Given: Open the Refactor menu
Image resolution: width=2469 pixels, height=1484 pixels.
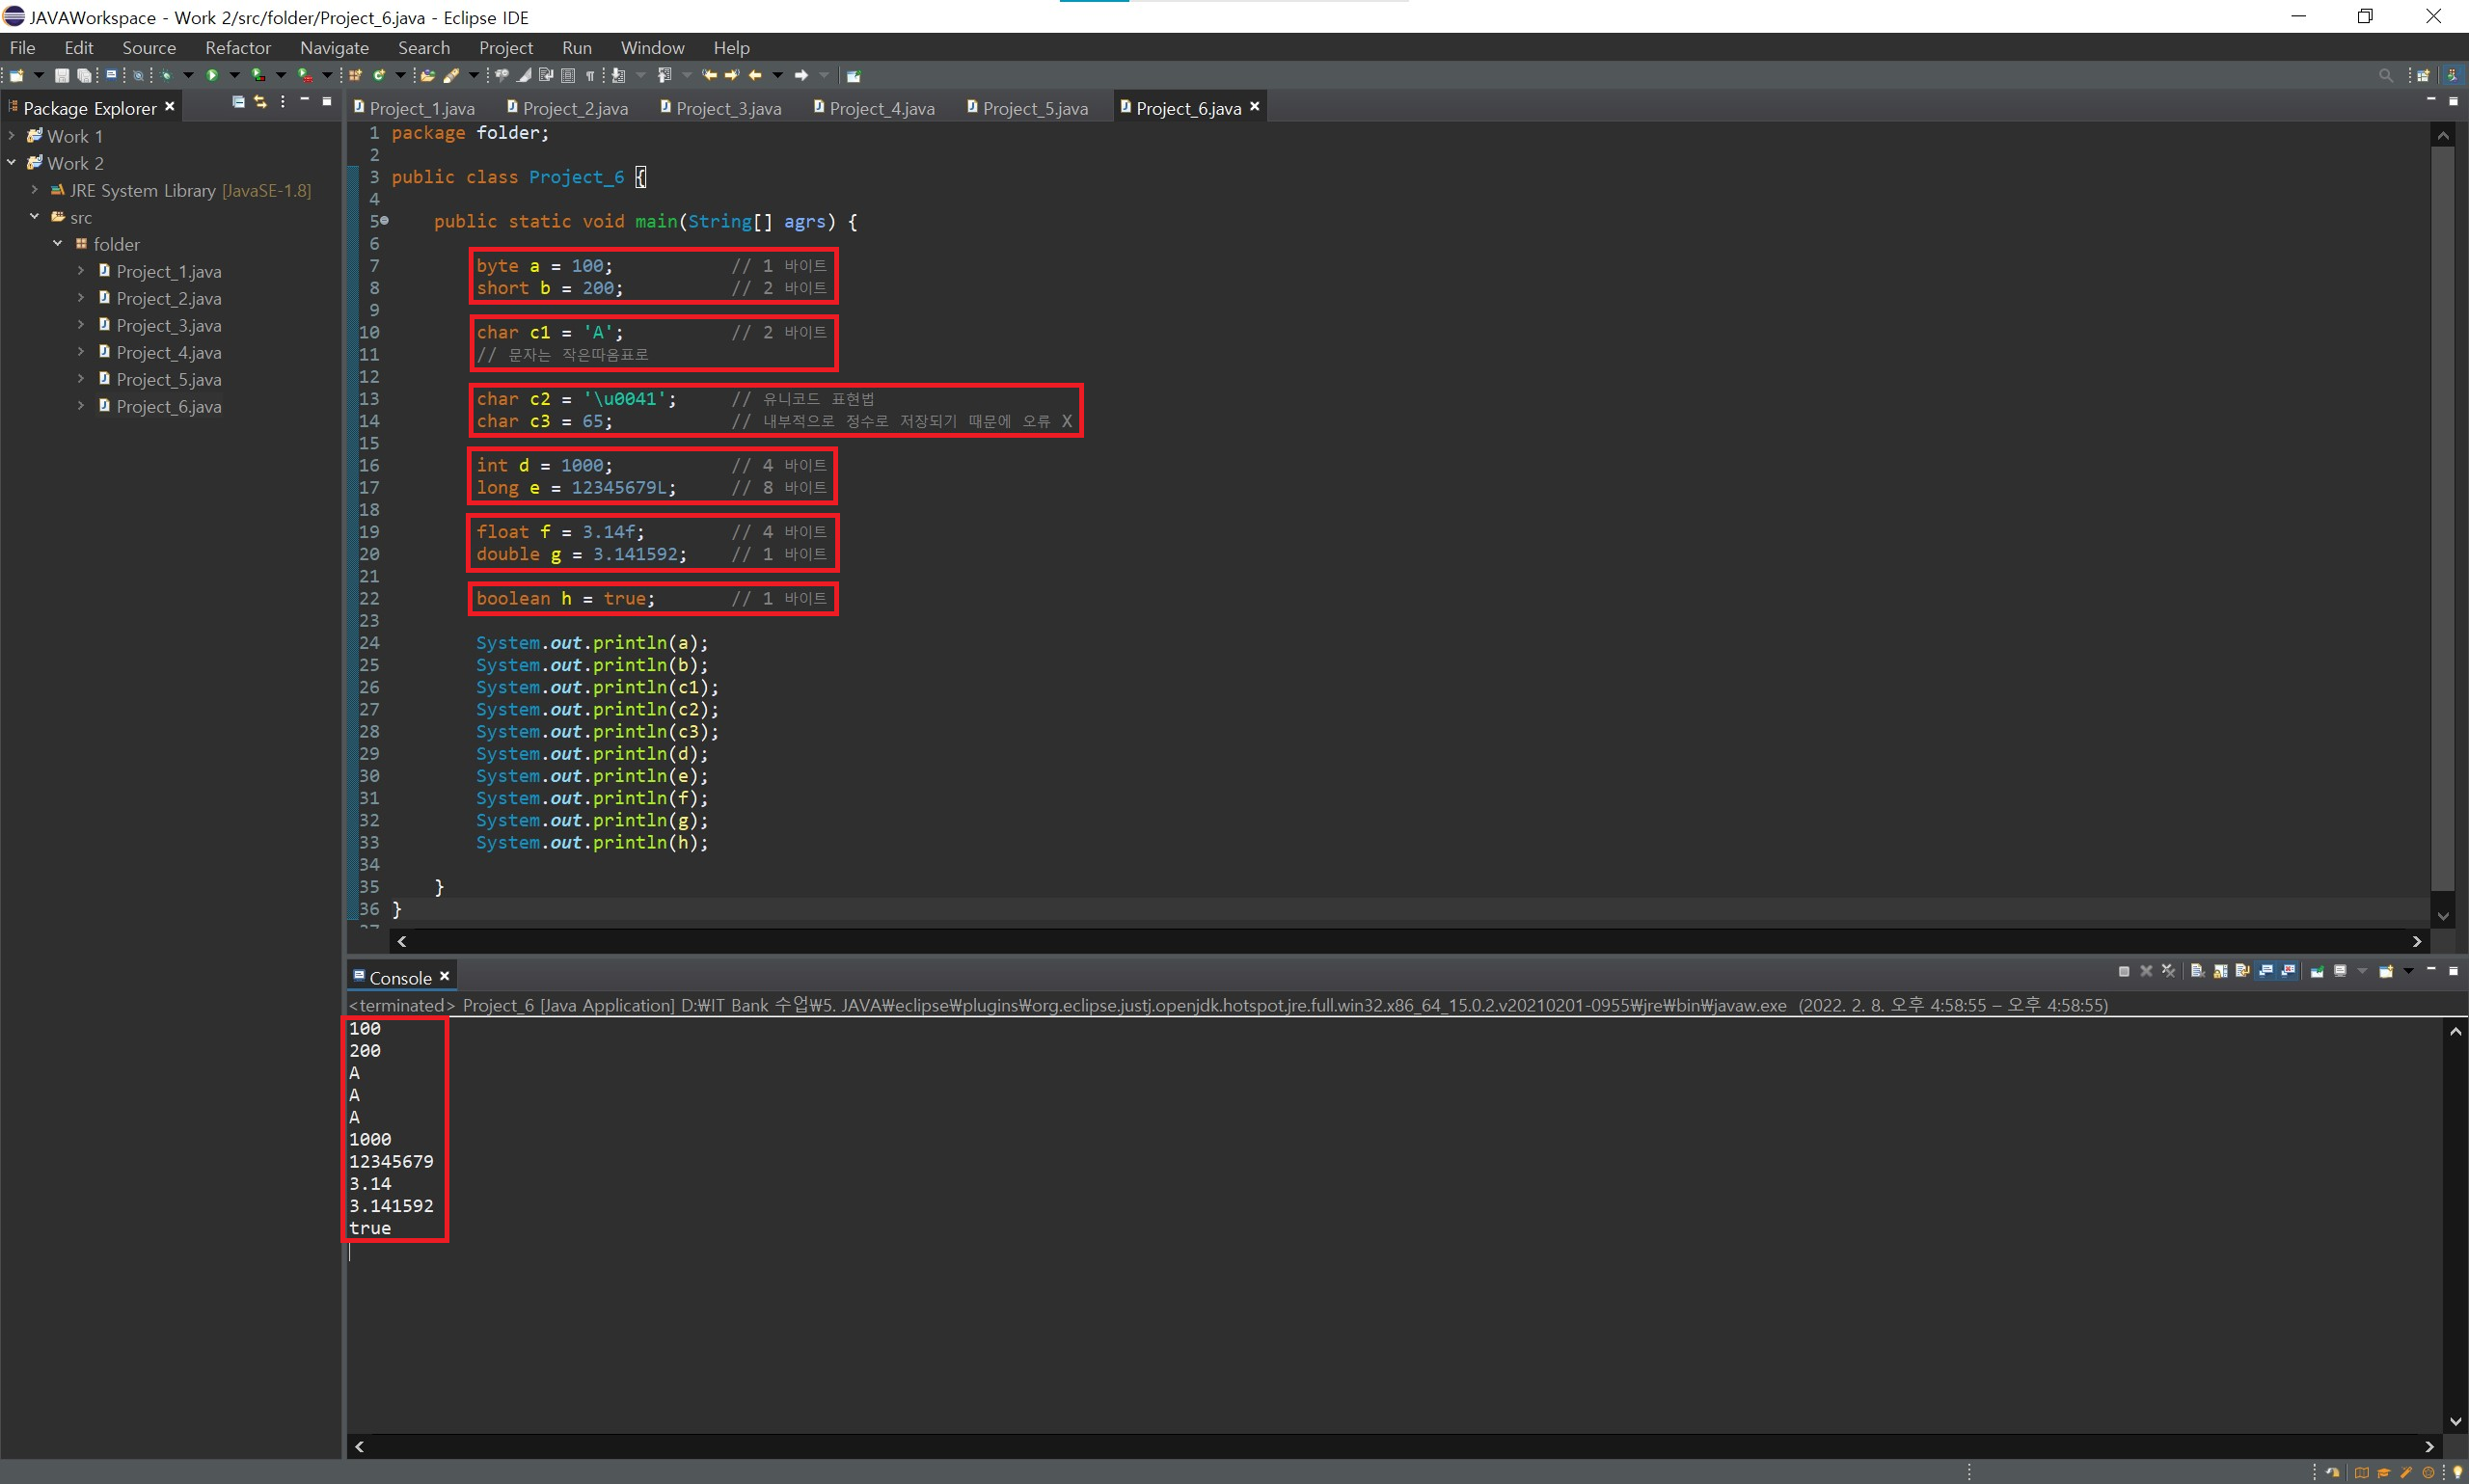Looking at the screenshot, I should click(x=237, y=48).
